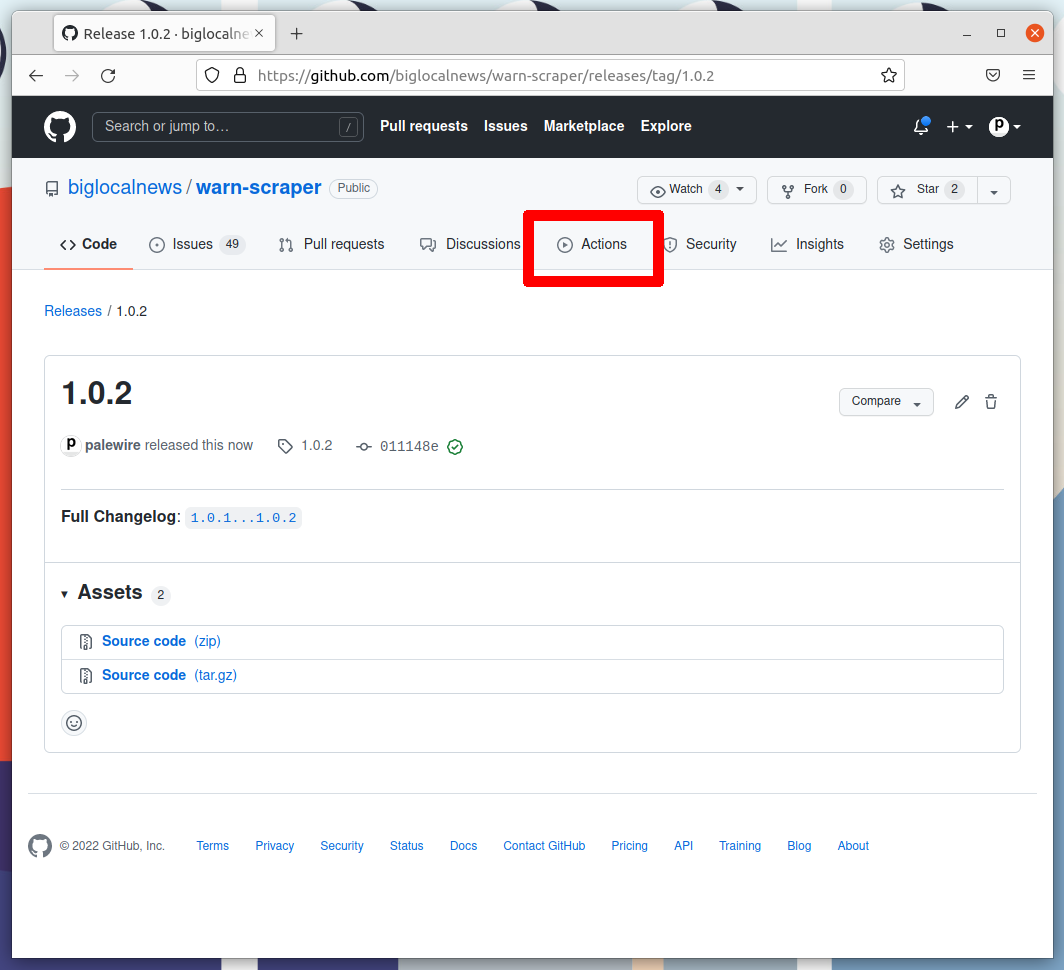Open the footer API link
This screenshot has height=970, width=1064.
pos(683,846)
